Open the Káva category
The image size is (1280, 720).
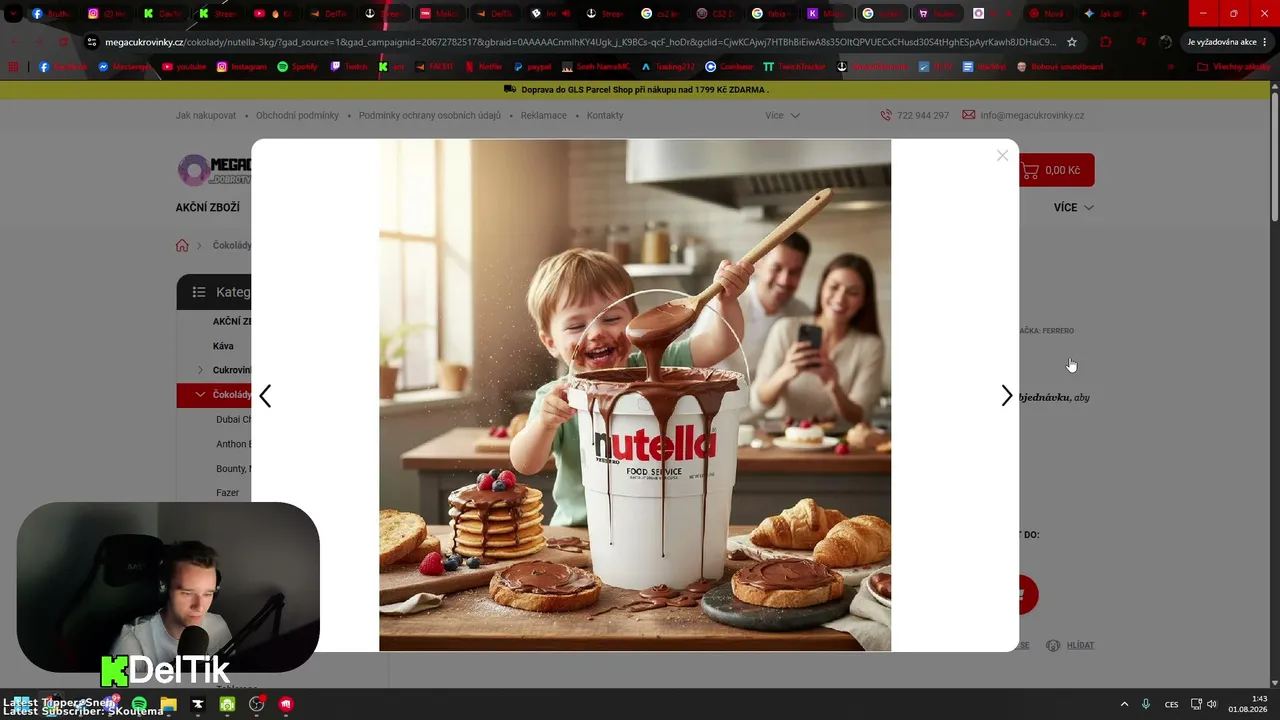point(223,346)
